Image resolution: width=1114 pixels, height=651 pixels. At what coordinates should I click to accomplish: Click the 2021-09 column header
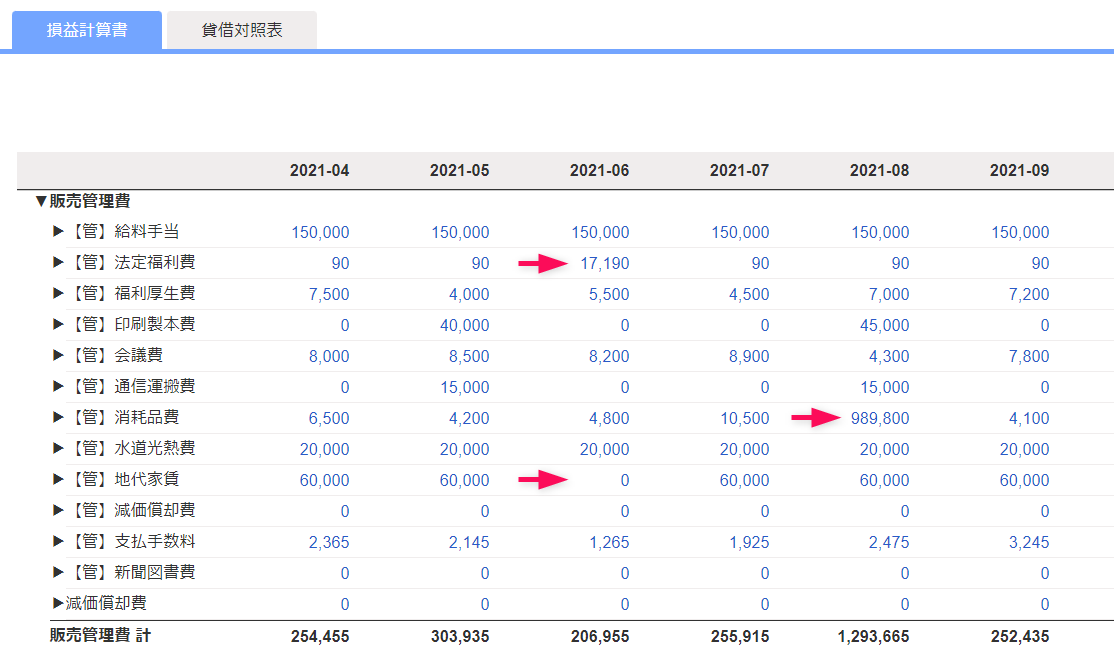pos(1020,171)
